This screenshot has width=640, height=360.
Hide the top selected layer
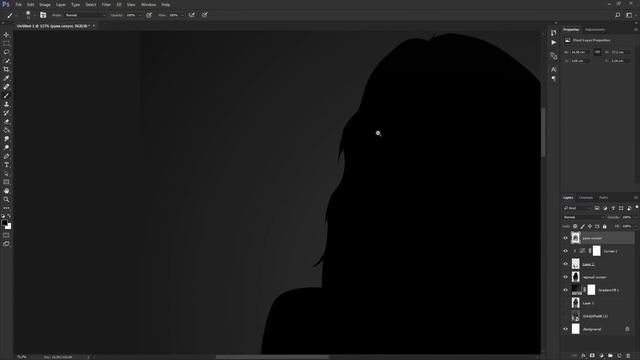point(565,238)
